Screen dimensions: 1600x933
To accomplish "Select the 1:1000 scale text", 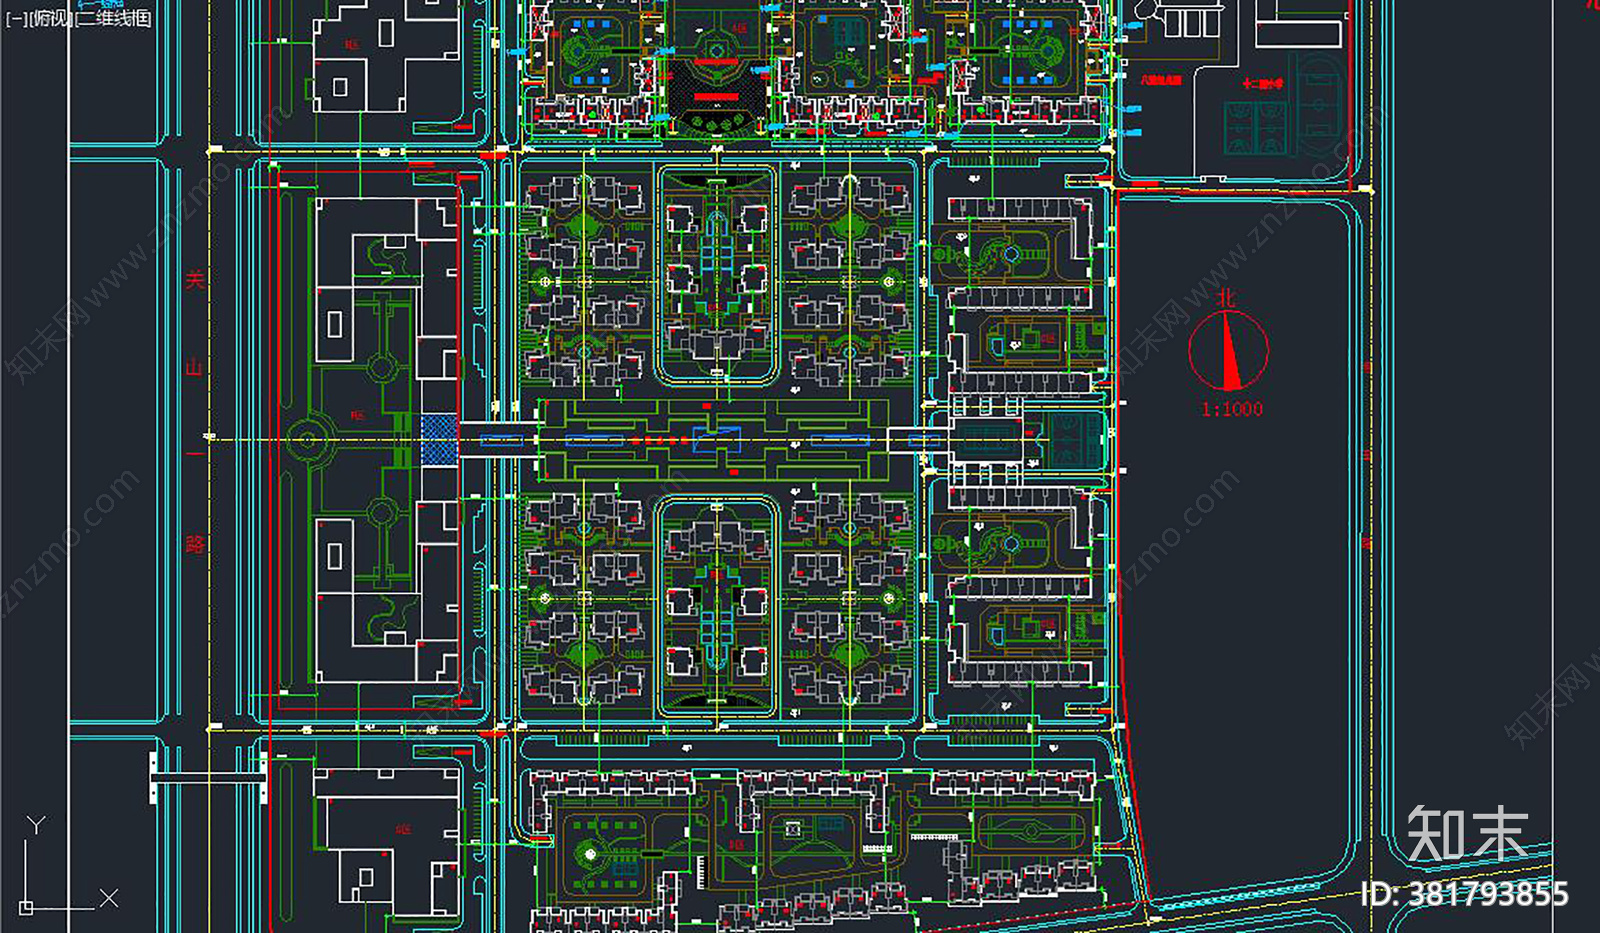I will pyautogui.click(x=1232, y=409).
